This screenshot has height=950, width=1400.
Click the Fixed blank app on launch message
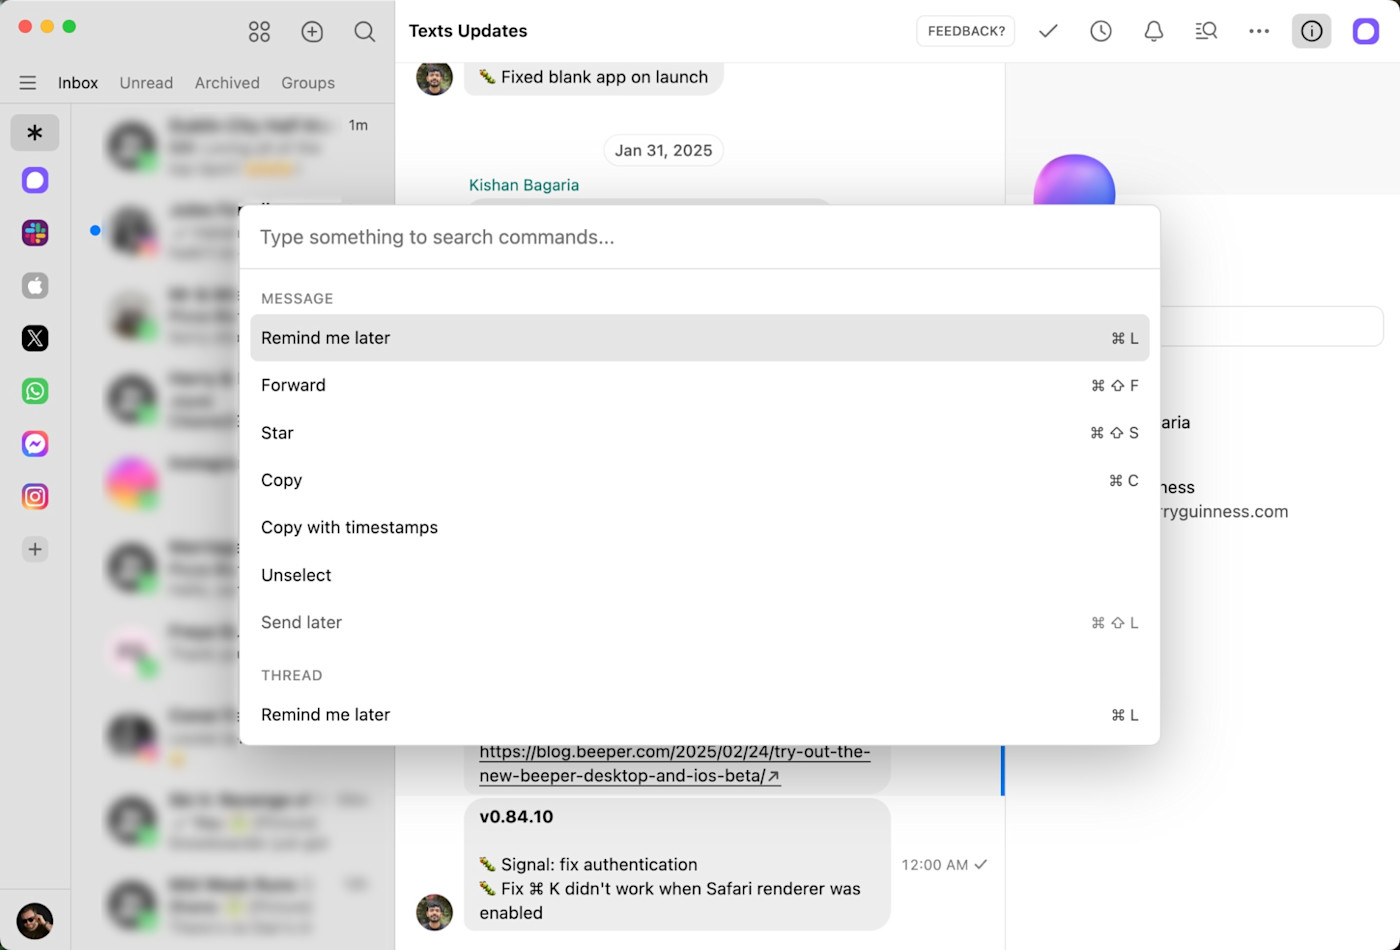pos(594,77)
